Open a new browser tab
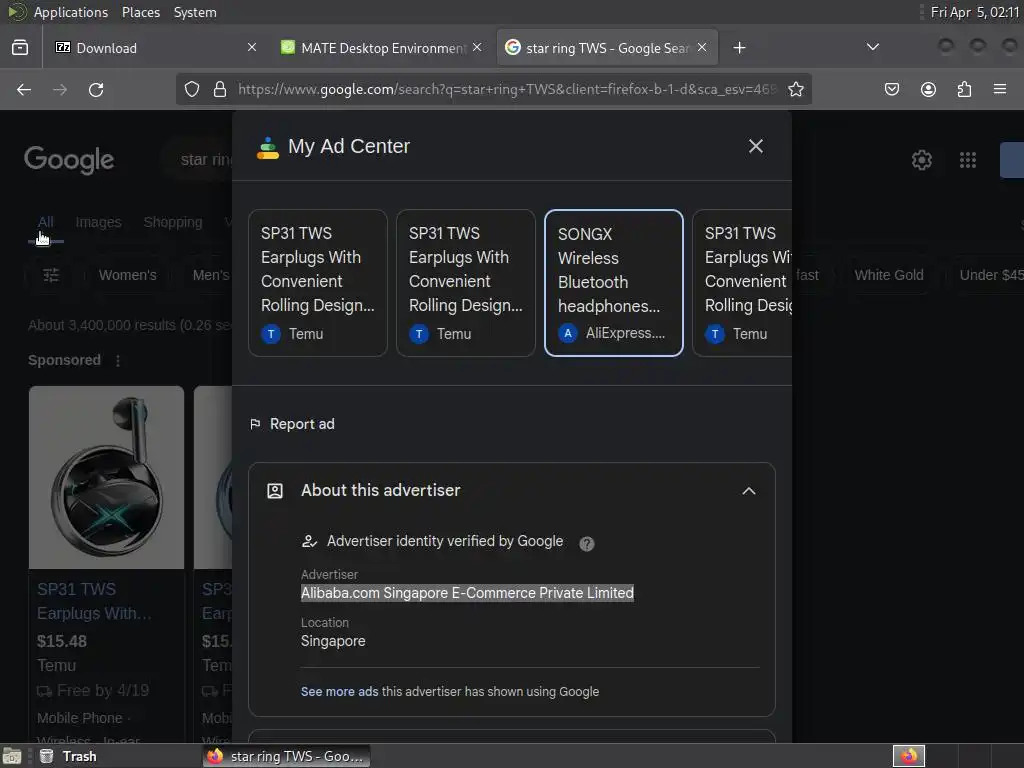This screenshot has width=1024, height=768. [x=739, y=48]
